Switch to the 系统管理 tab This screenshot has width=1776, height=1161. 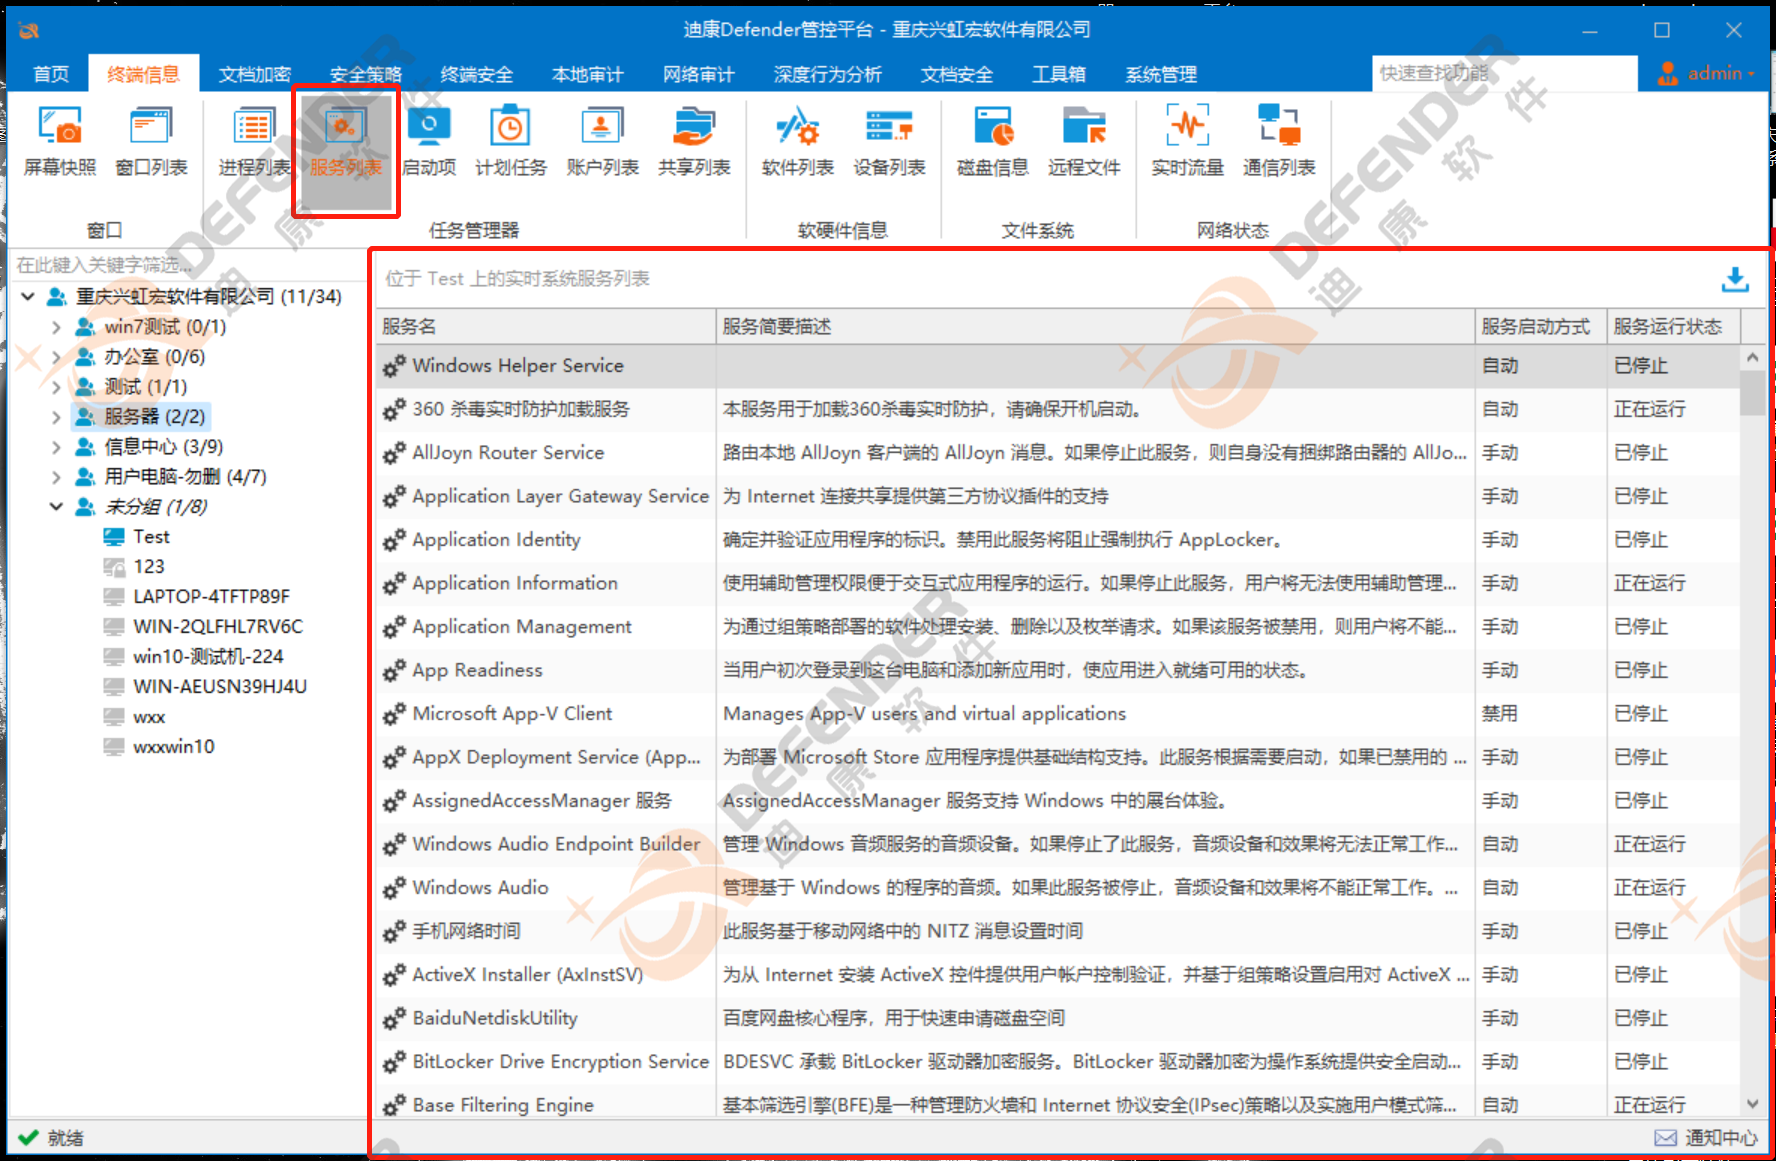point(1160,74)
